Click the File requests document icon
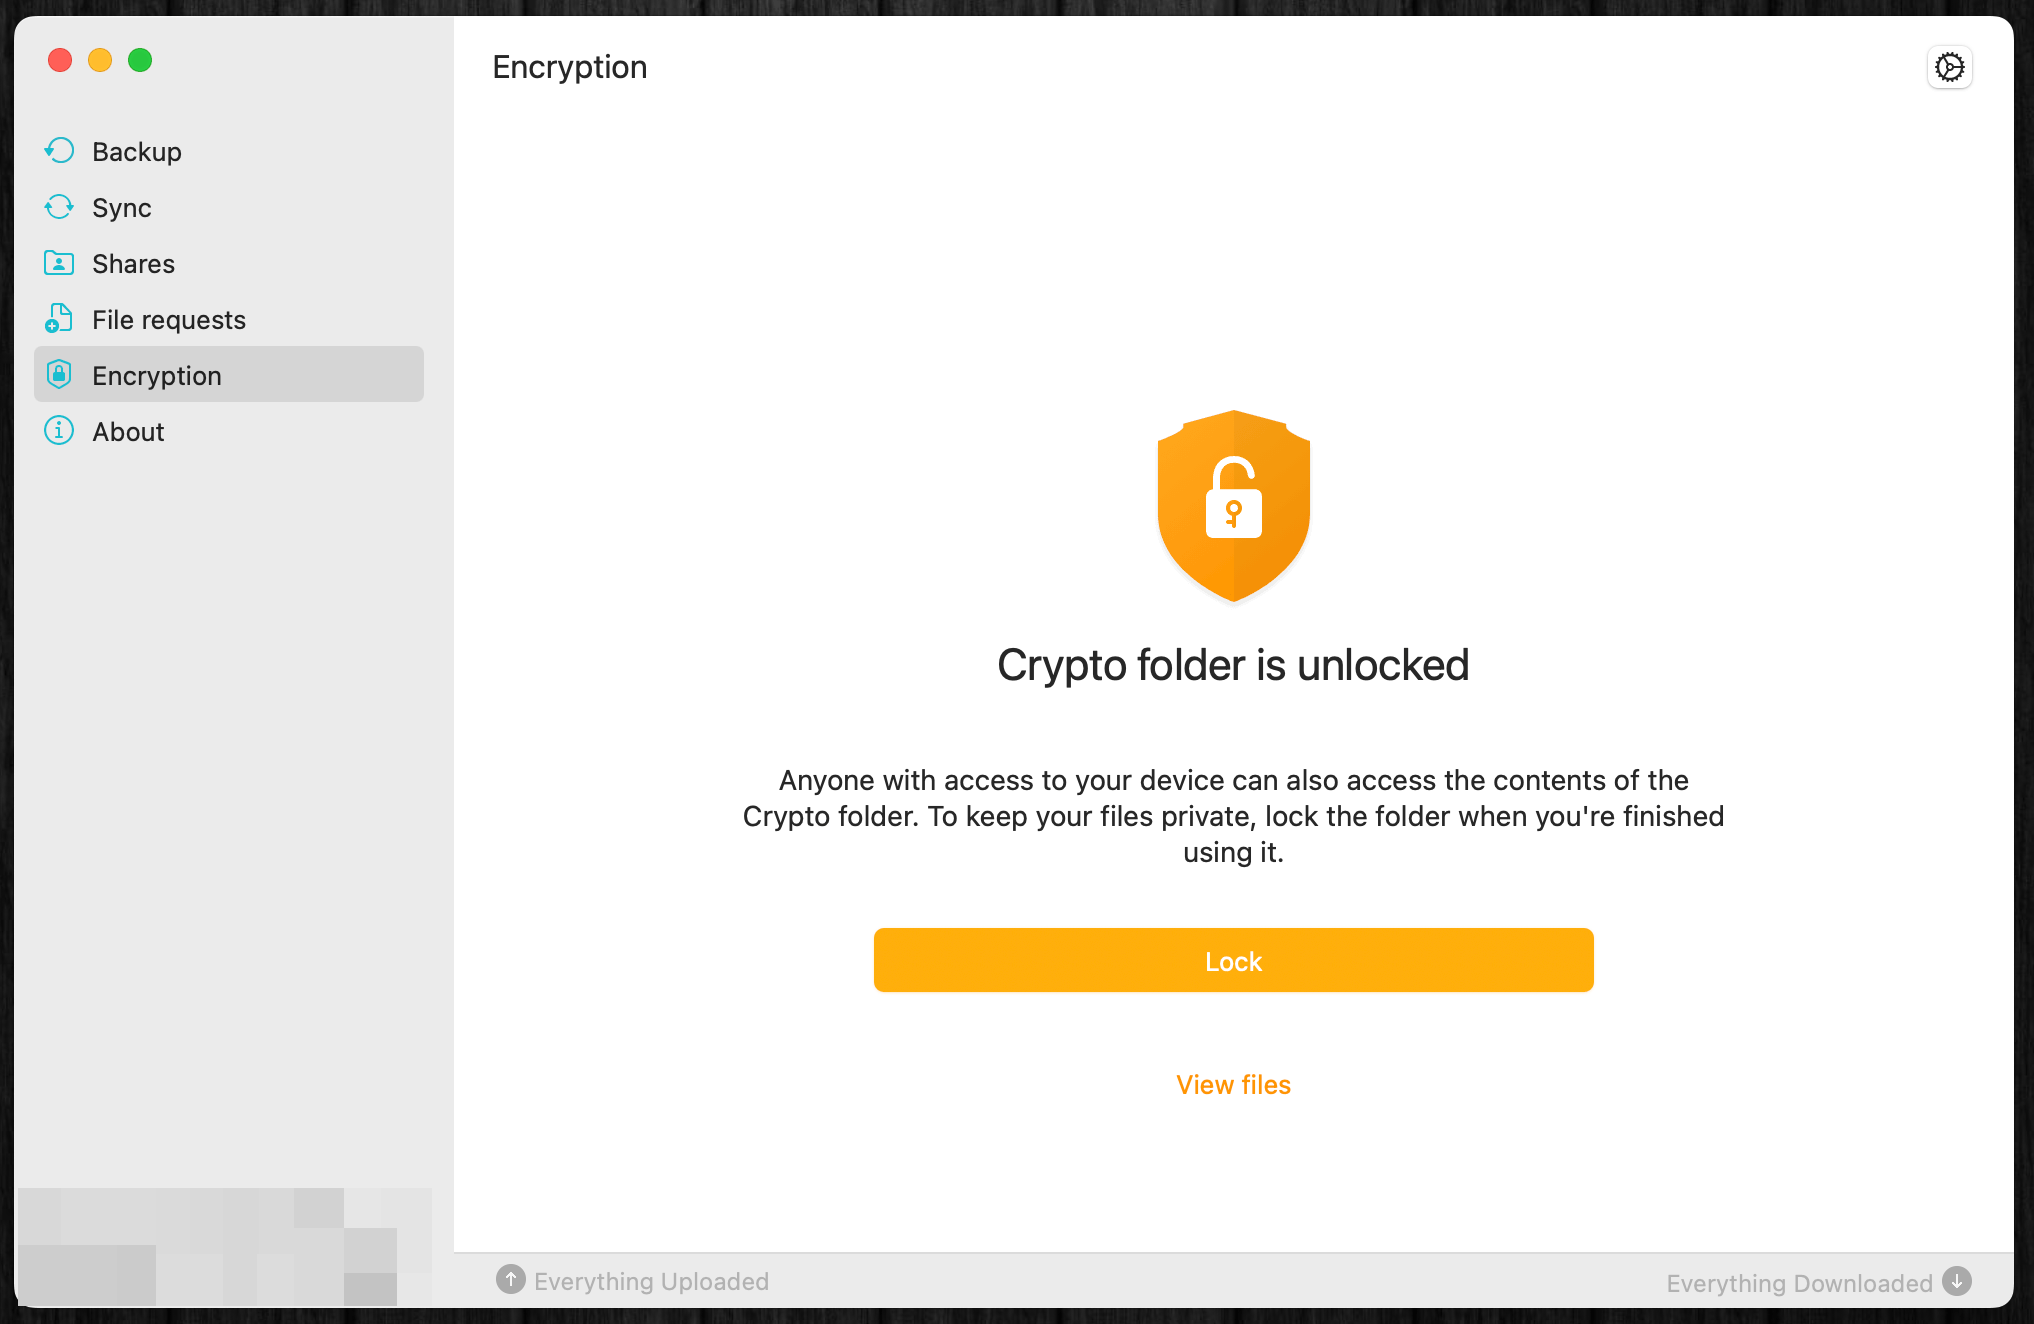 click(59, 319)
